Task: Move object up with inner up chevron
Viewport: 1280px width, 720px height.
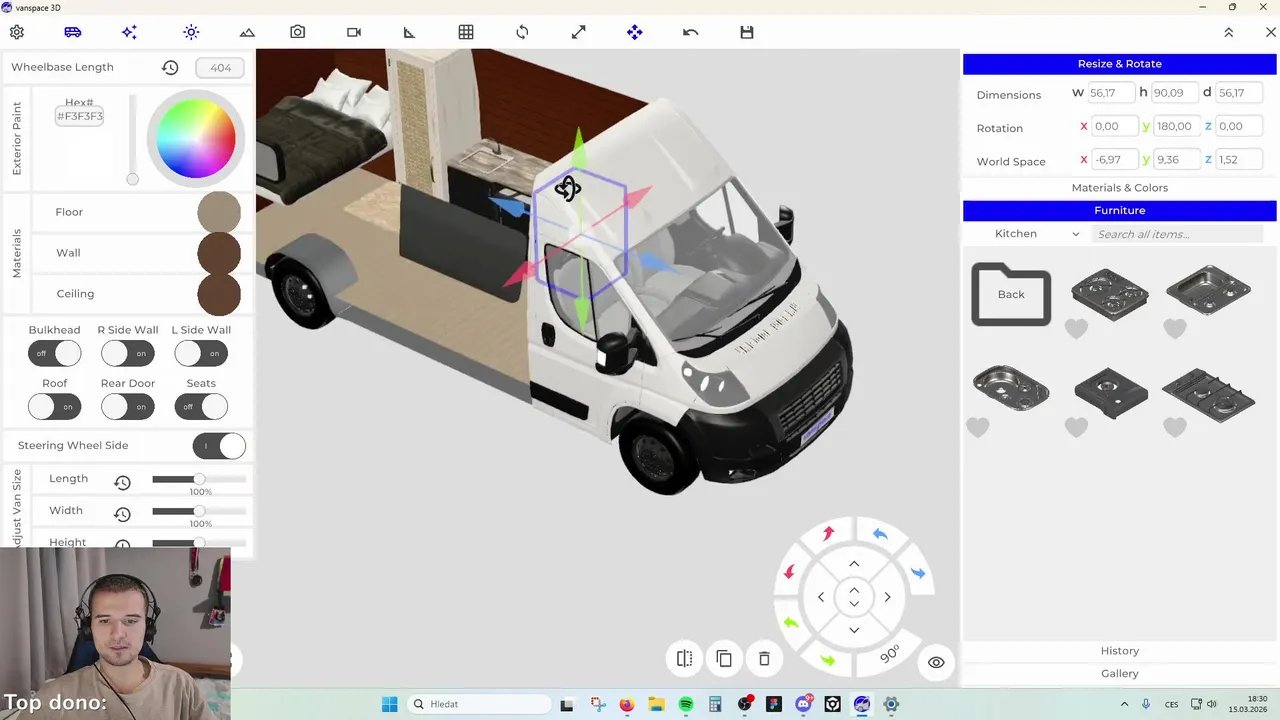Action: [854, 590]
